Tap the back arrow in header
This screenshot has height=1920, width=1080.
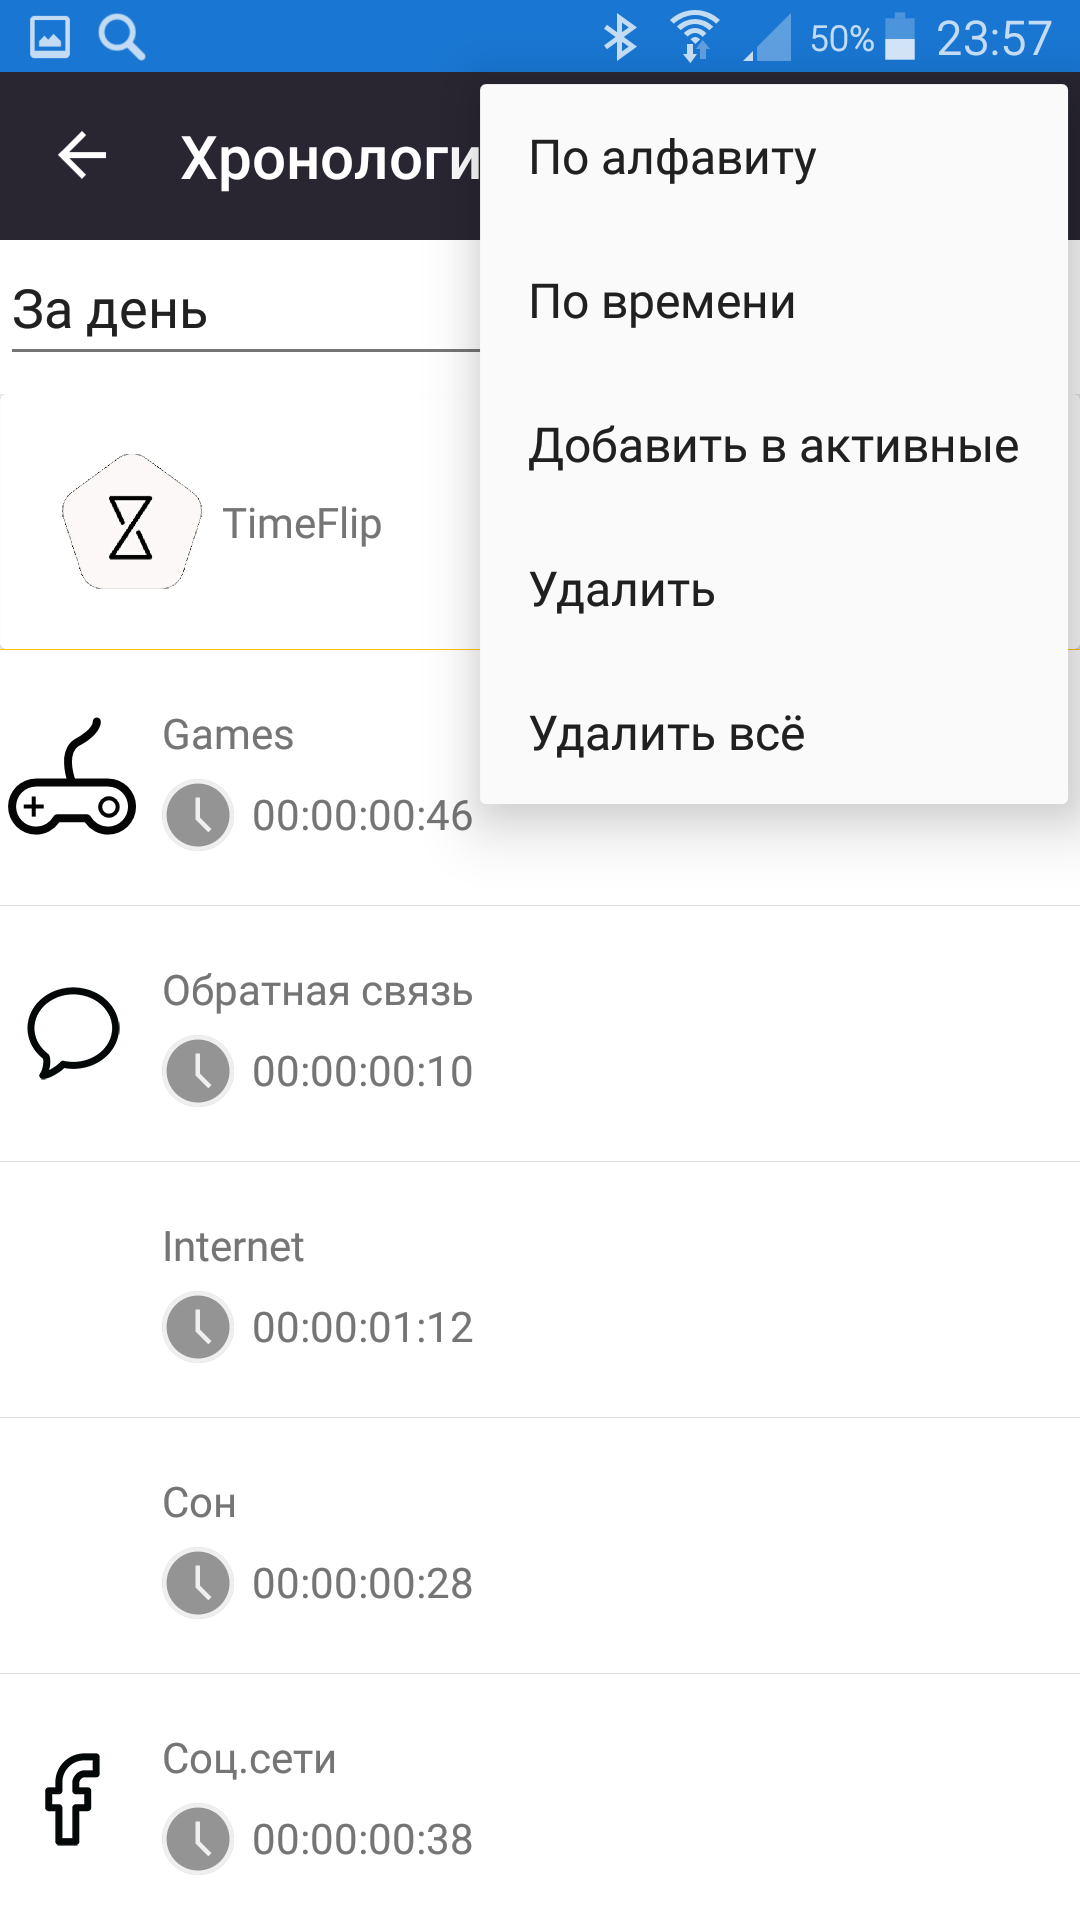pos(82,156)
